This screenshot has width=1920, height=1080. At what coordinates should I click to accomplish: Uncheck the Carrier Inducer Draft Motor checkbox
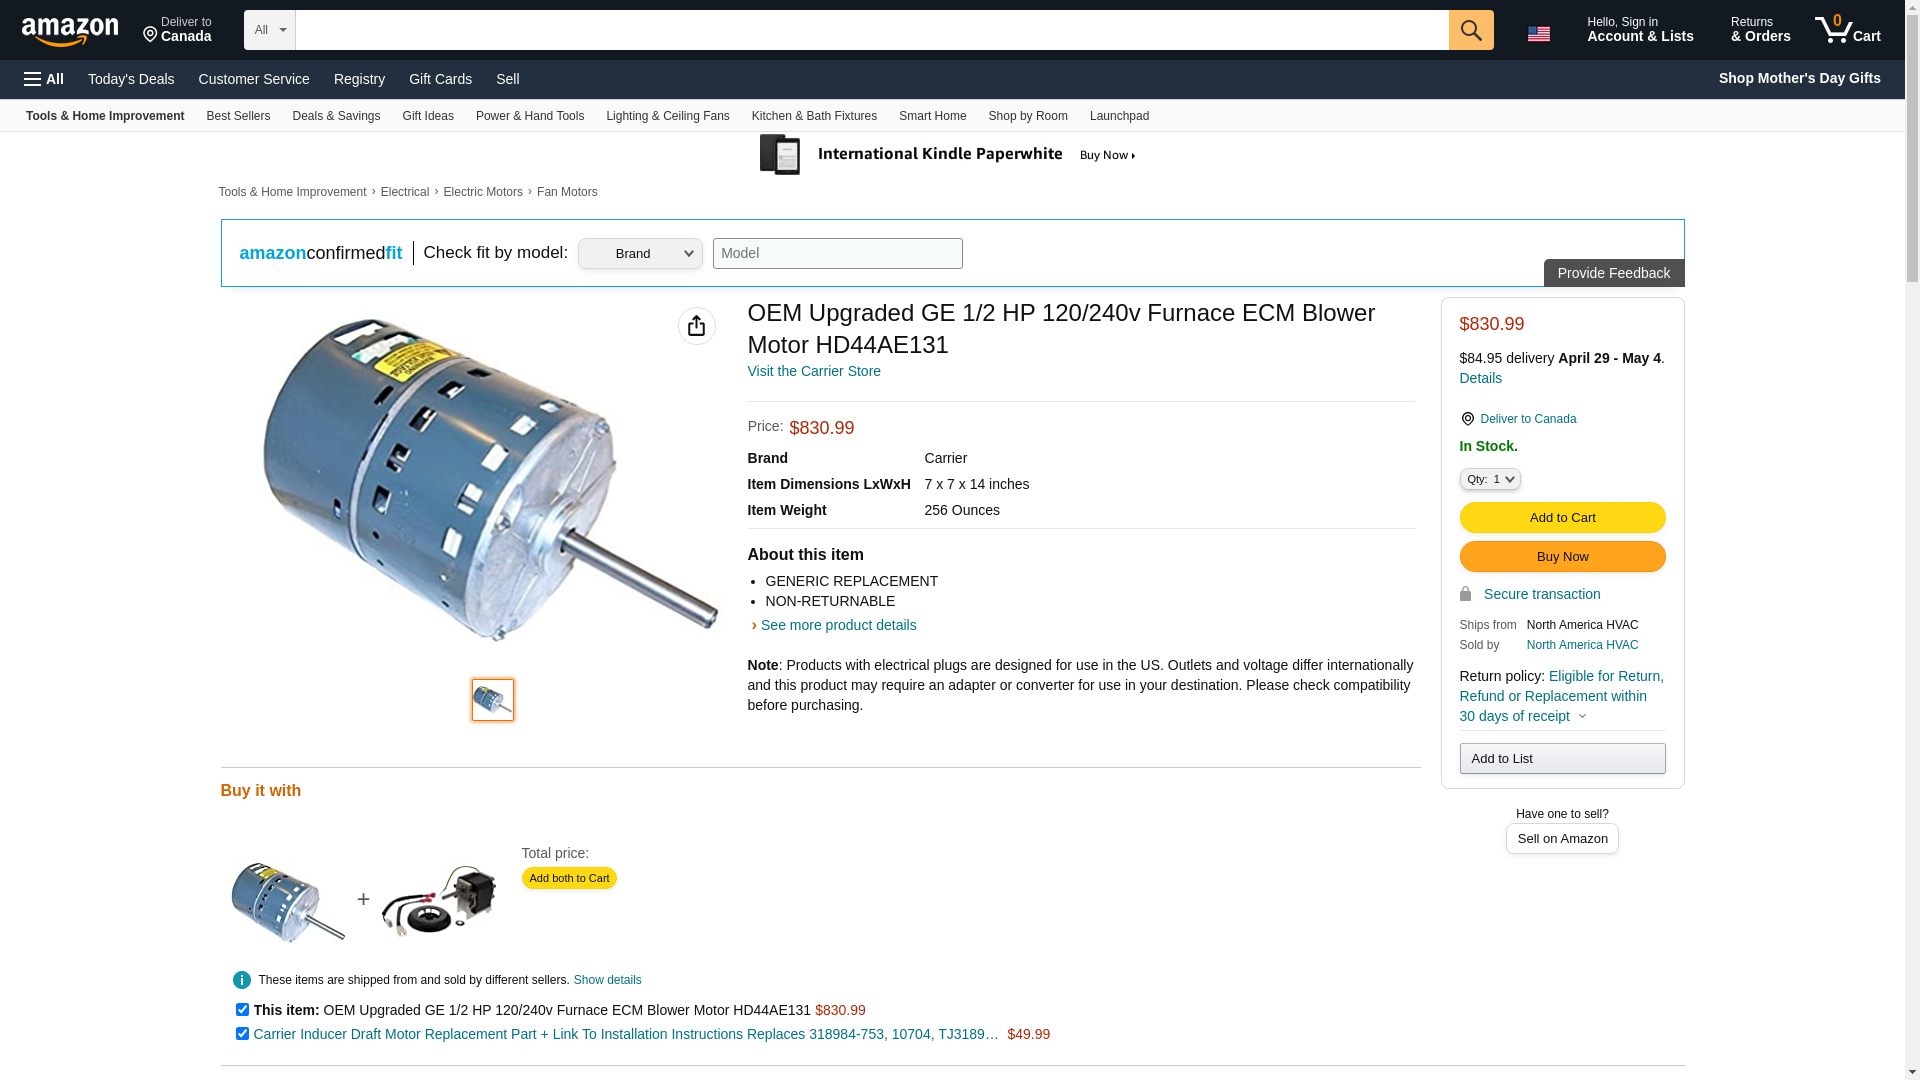click(x=242, y=1034)
